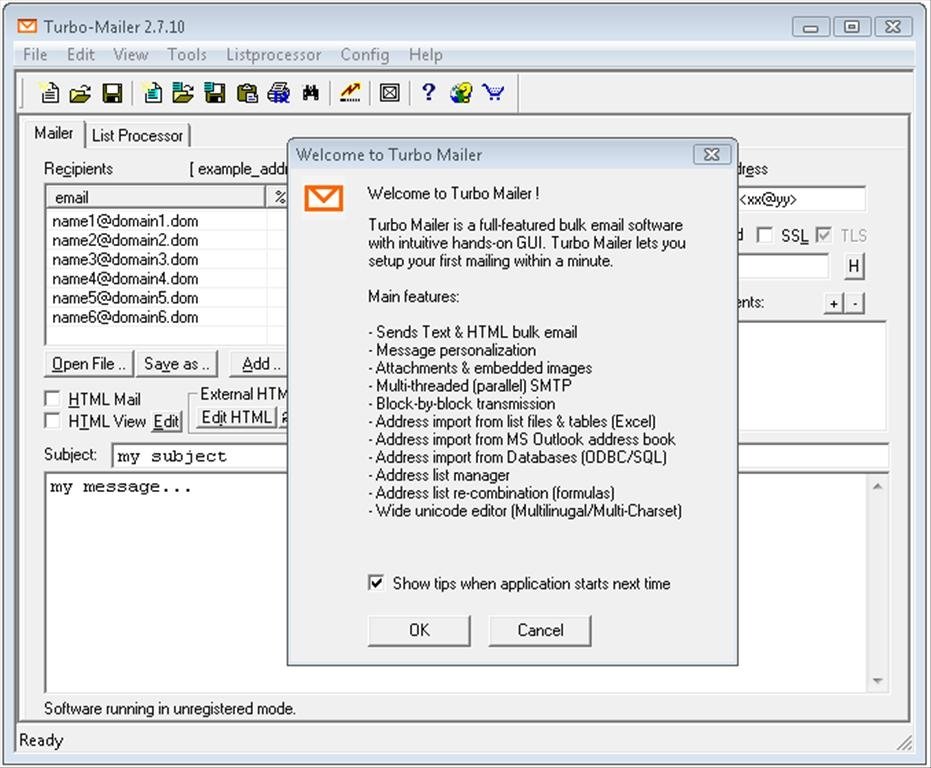
Task: Click the binoculars Find icon
Action: (311, 93)
